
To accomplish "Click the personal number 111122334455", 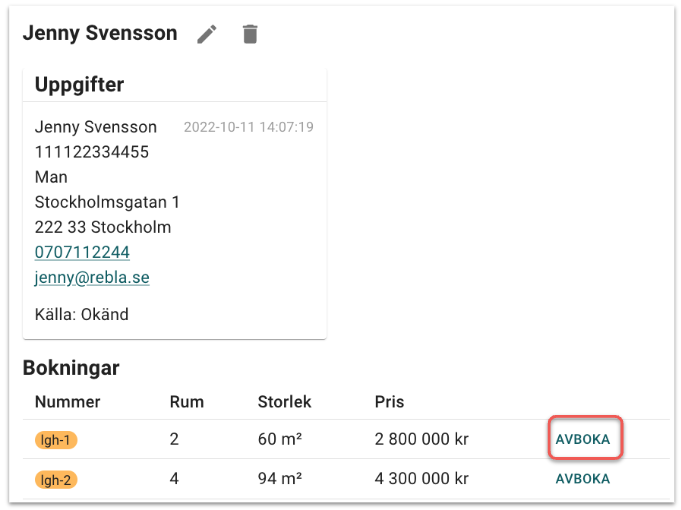I will [x=92, y=152].
